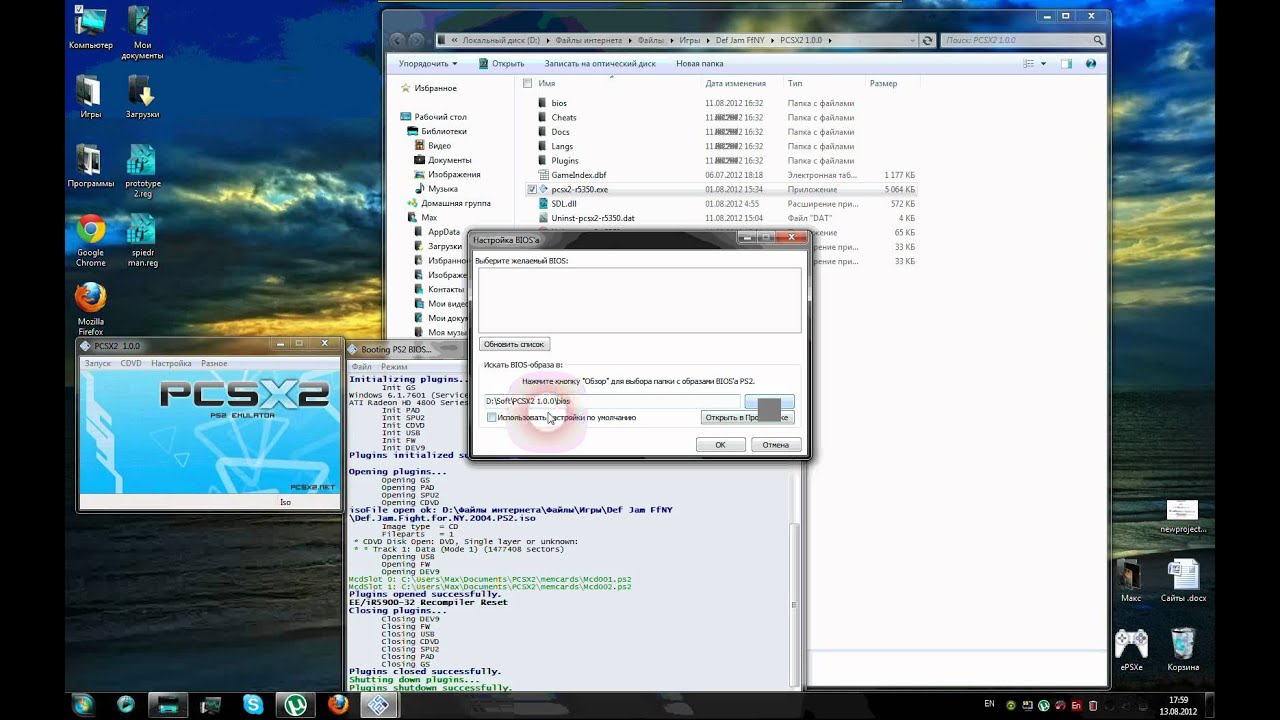Viewport: 1280px width, 720px height.
Task: Click Новая папка in Explorer toolbar
Action: (x=700, y=63)
